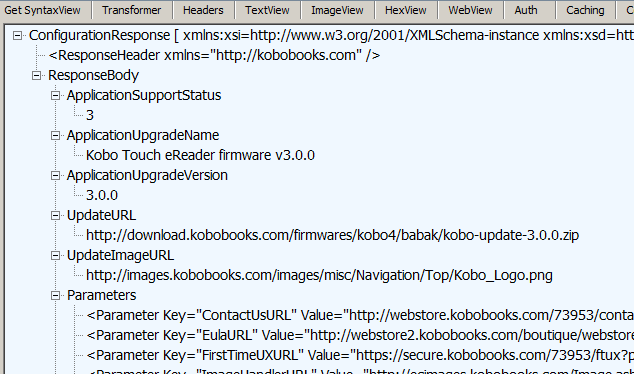Select the ApplicationUpgradeName label
The height and width of the screenshot is (374, 634).
pos(143,135)
